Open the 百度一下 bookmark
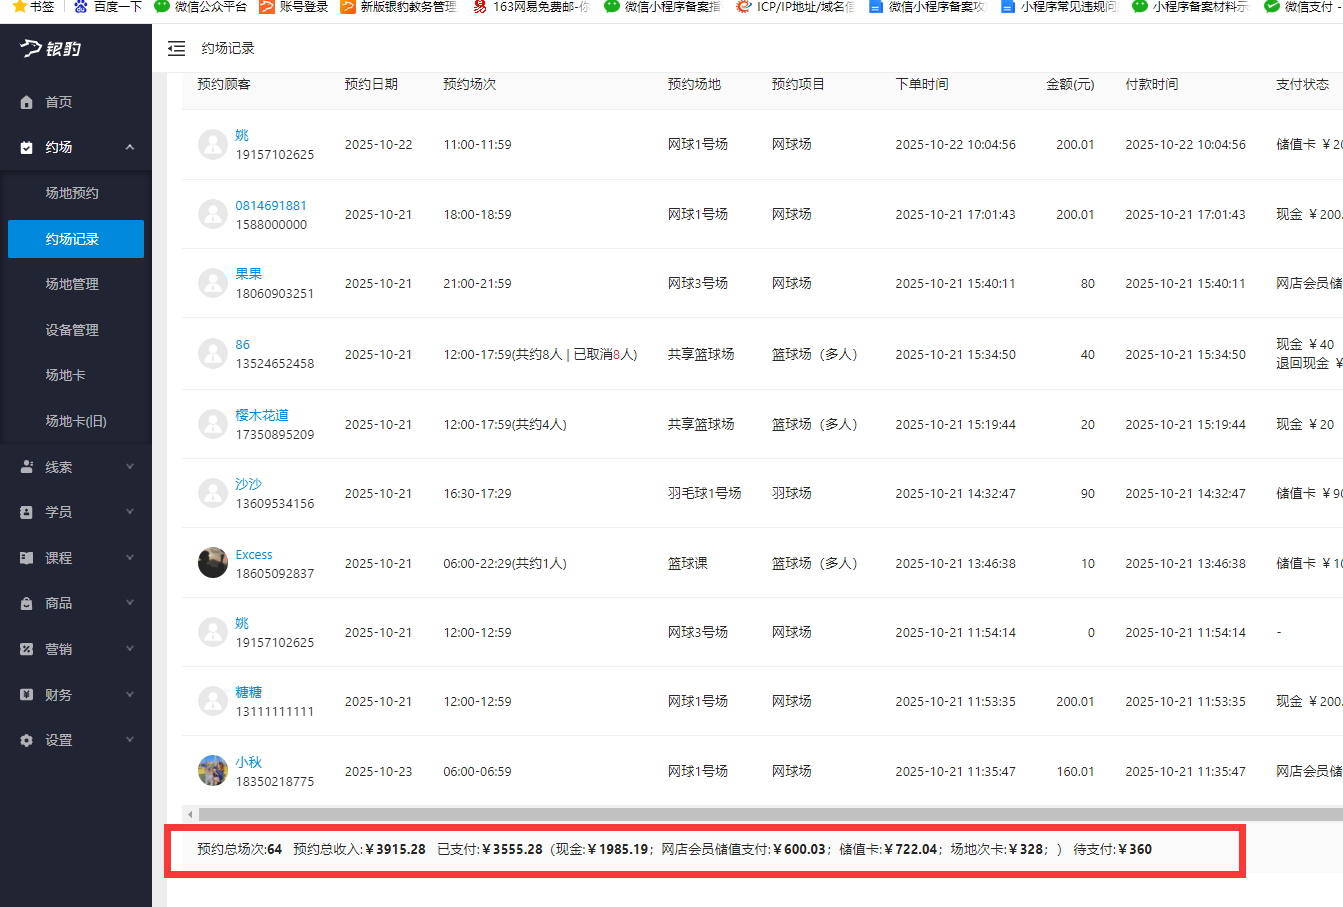Viewport: 1343px width, 907px height. click(108, 7)
